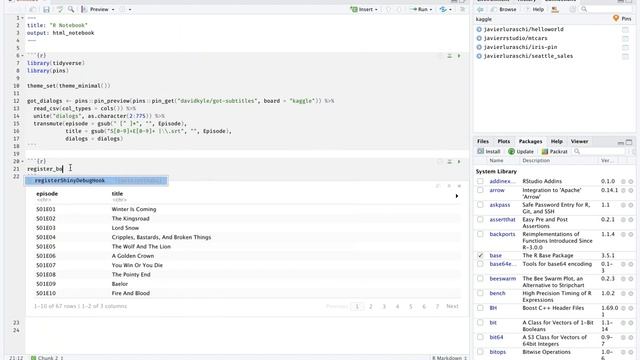Select javierluraschi/iris-pin entry
Screen dimensions: 640x360
pyautogui.click(x=520, y=47)
